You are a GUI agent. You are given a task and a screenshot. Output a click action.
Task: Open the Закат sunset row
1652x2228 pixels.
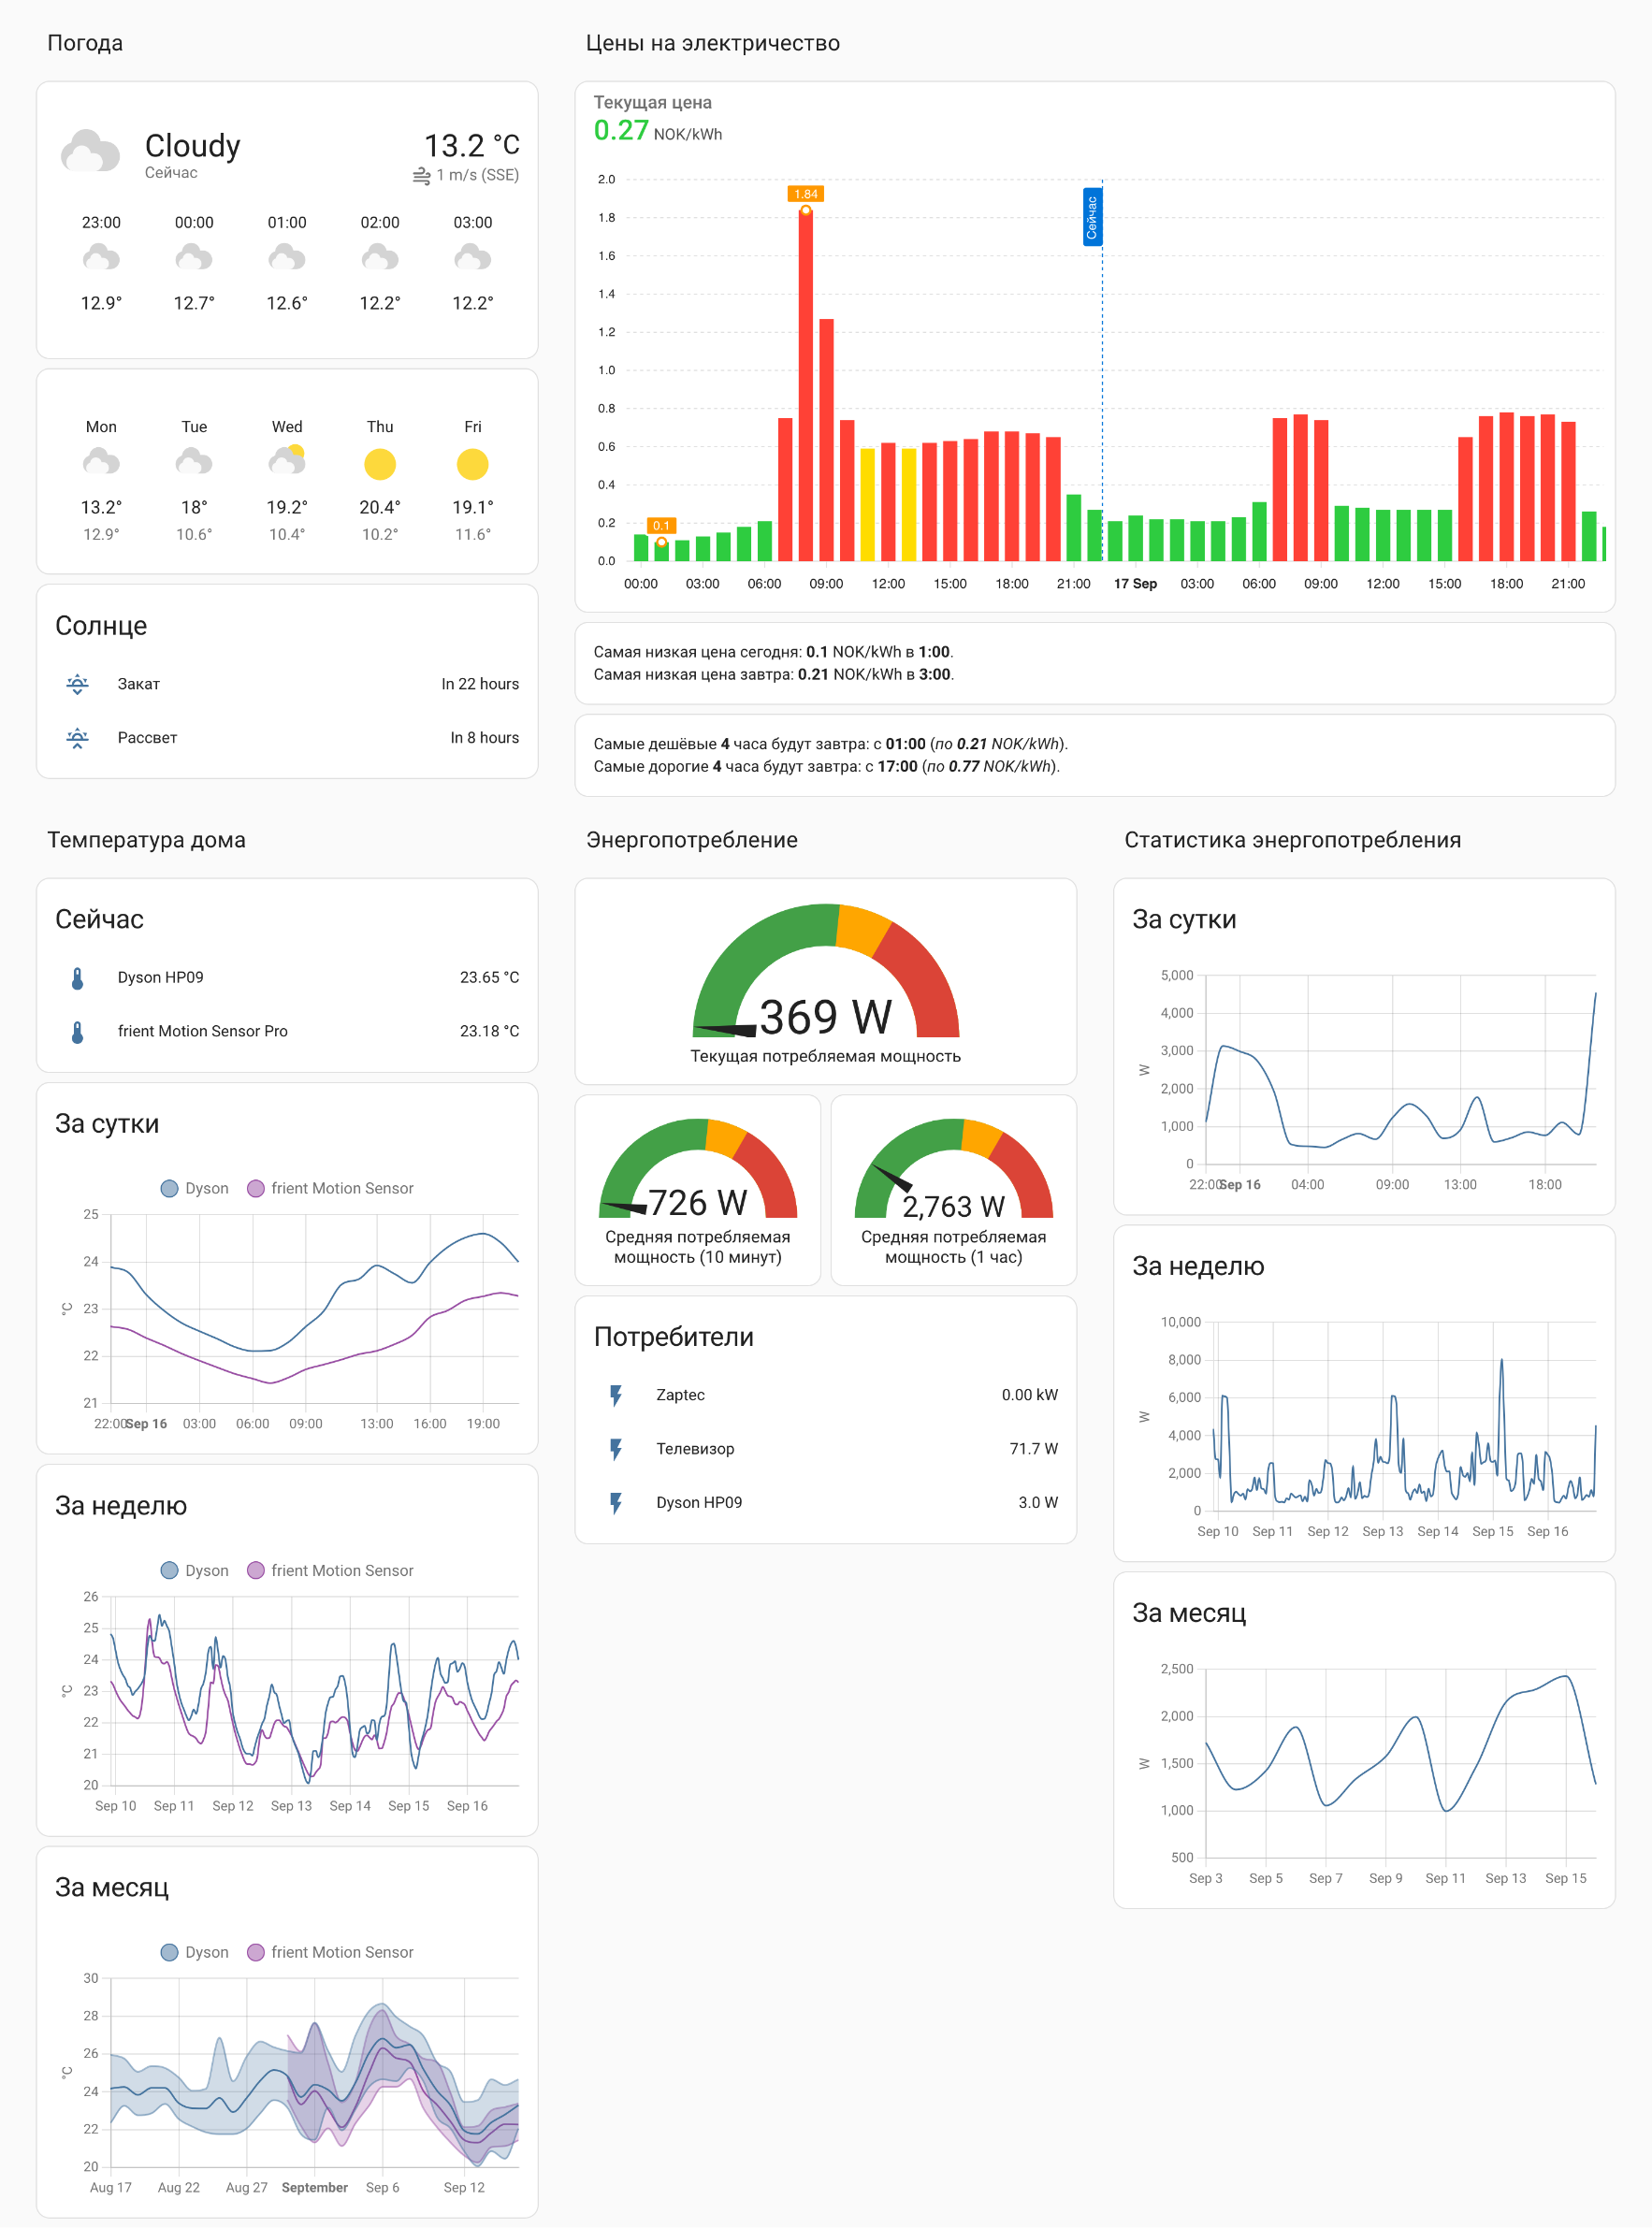[287, 684]
